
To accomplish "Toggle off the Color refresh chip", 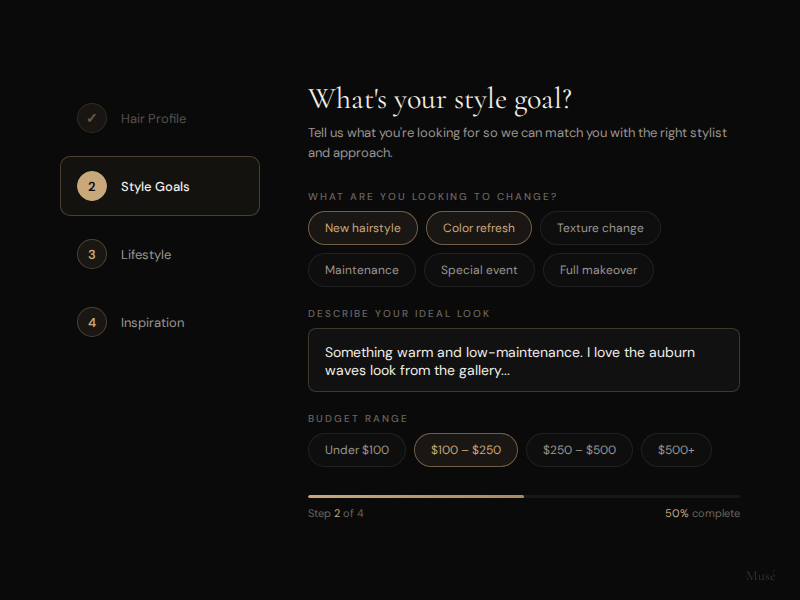I will point(479,228).
